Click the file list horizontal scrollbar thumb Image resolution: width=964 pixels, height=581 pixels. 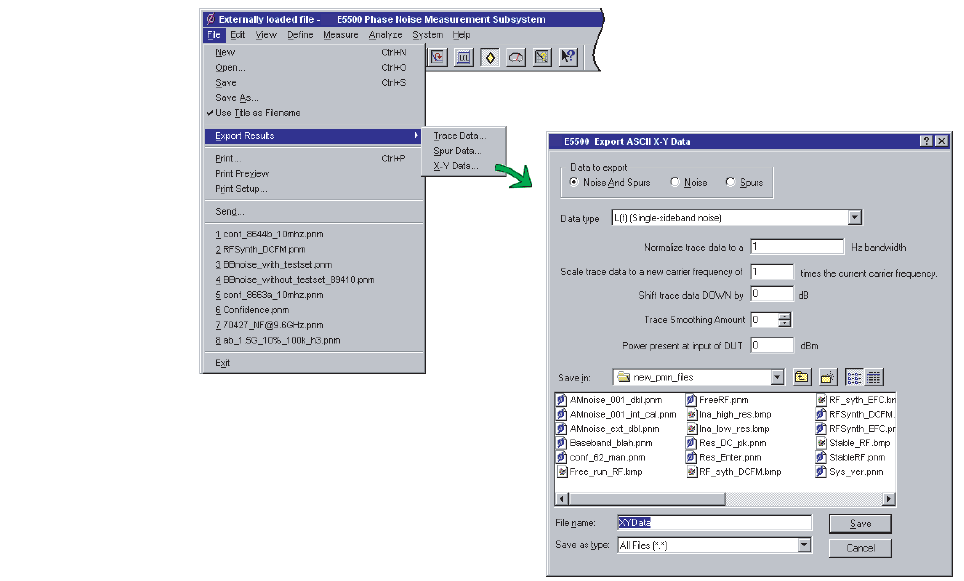(x=647, y=499)
